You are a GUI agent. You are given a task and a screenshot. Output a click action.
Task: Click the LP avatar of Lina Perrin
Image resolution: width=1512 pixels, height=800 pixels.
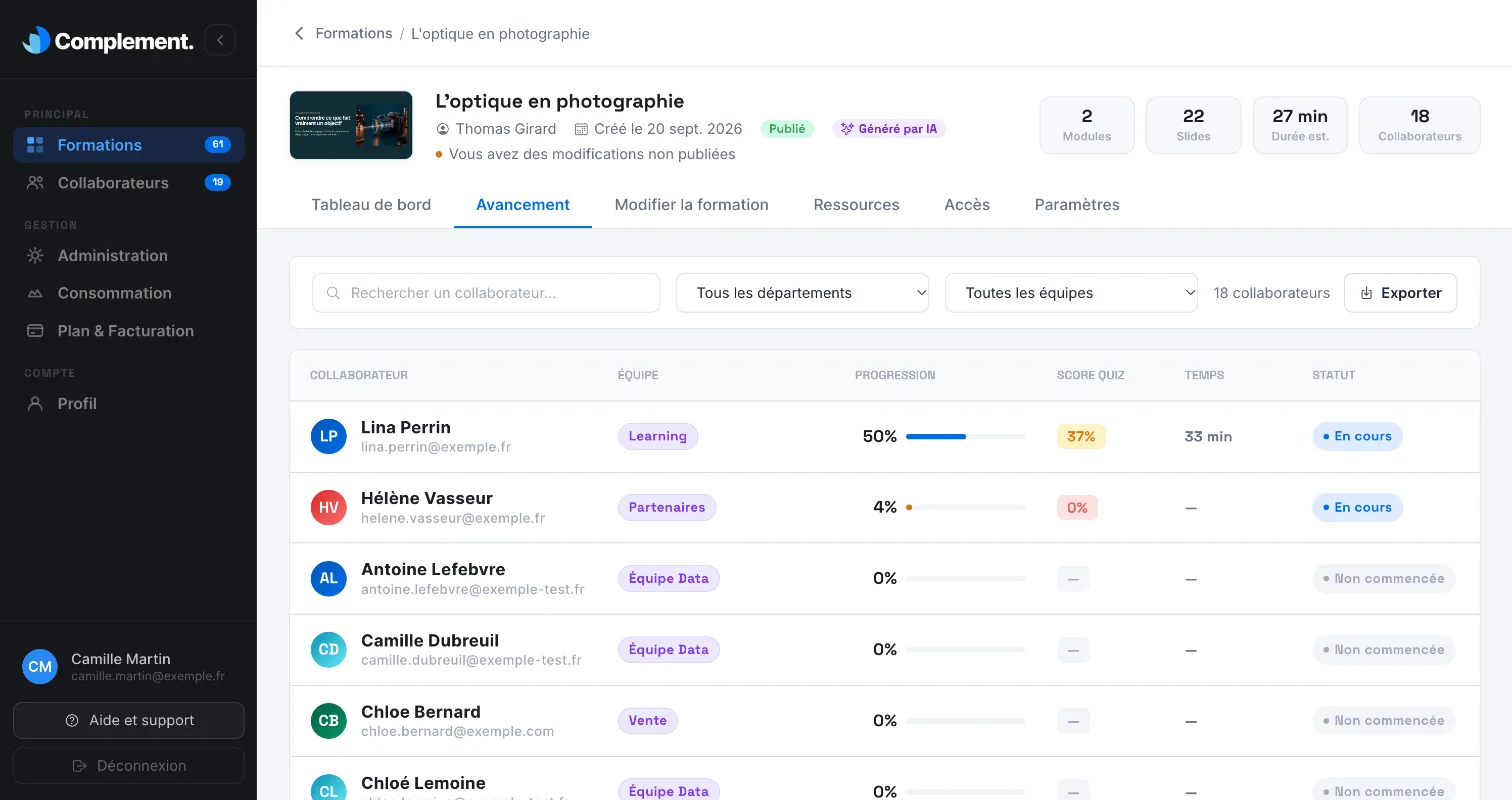click(328, 437)
